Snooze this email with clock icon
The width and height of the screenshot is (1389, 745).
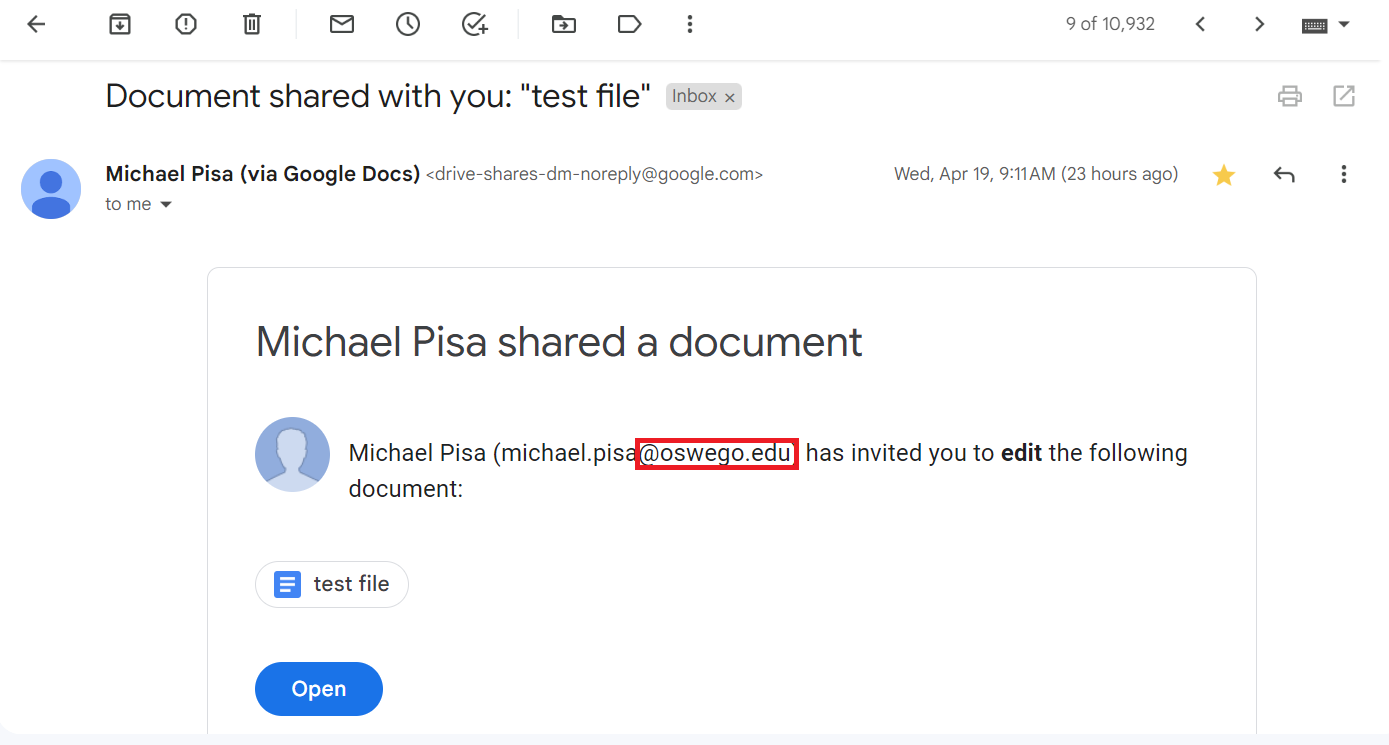408,24
